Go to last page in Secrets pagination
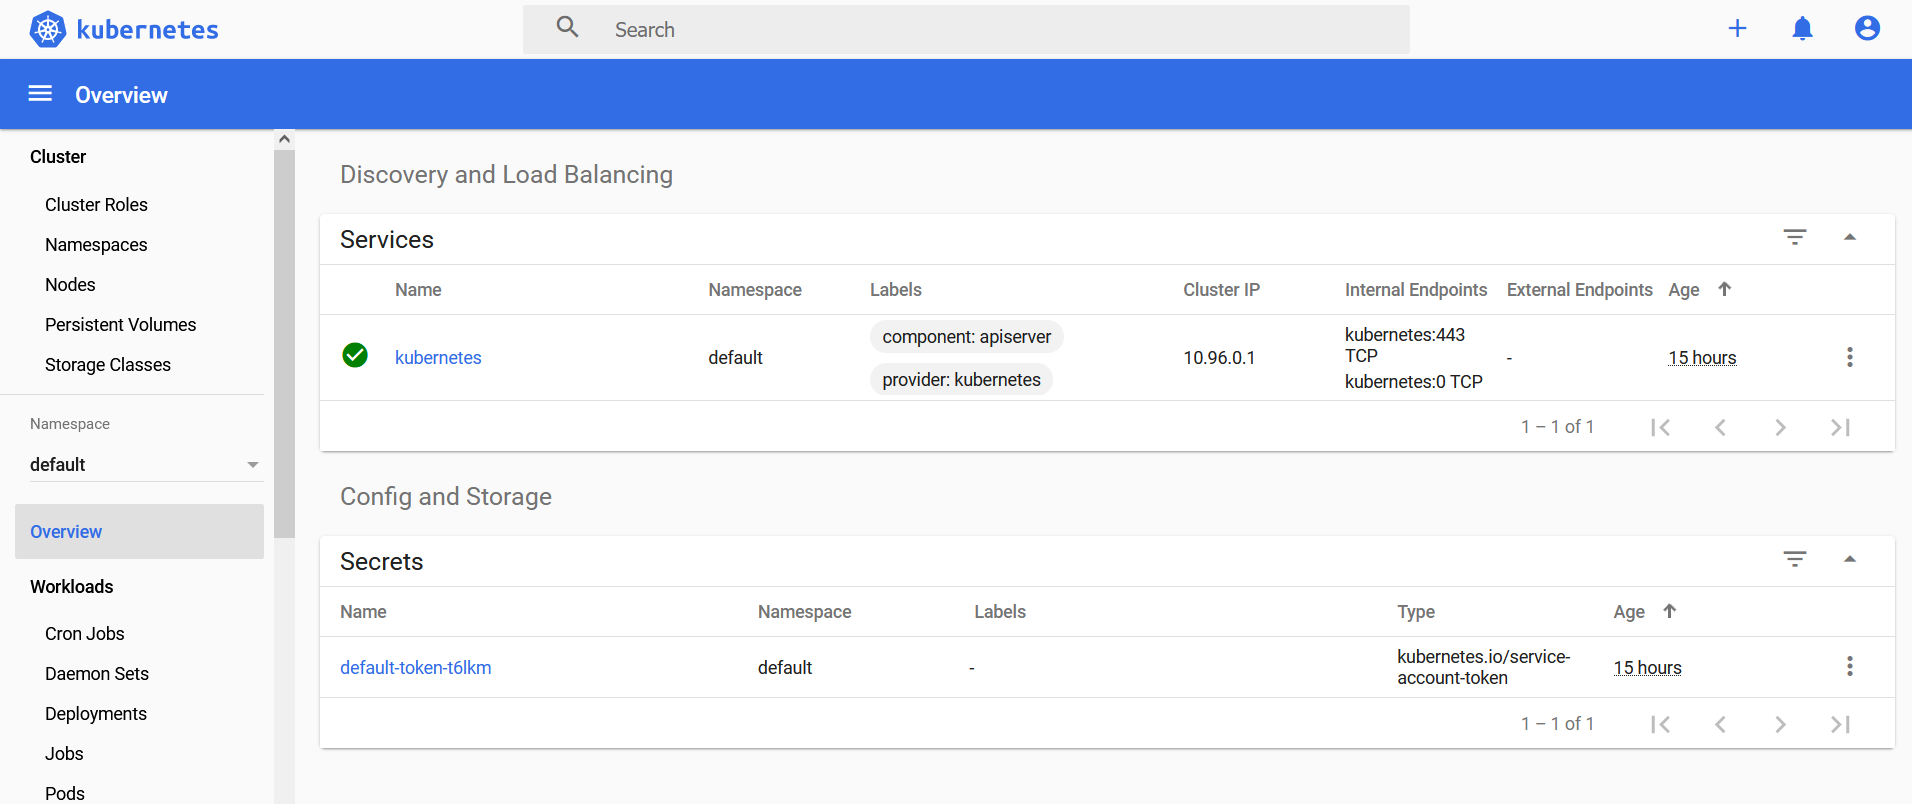1912x804 pixels. (x=1840, y=724)
